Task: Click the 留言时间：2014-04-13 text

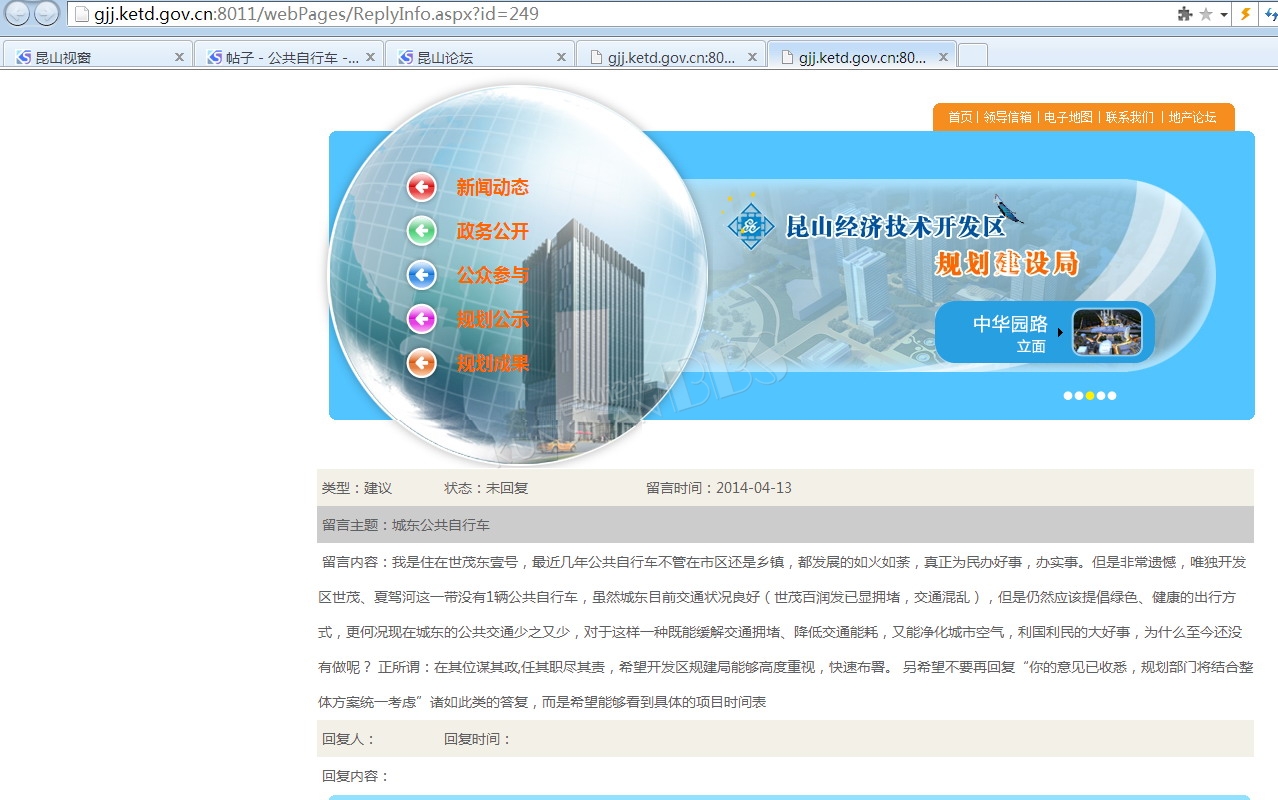Action: pyautogui.click(x=719, y=488)
